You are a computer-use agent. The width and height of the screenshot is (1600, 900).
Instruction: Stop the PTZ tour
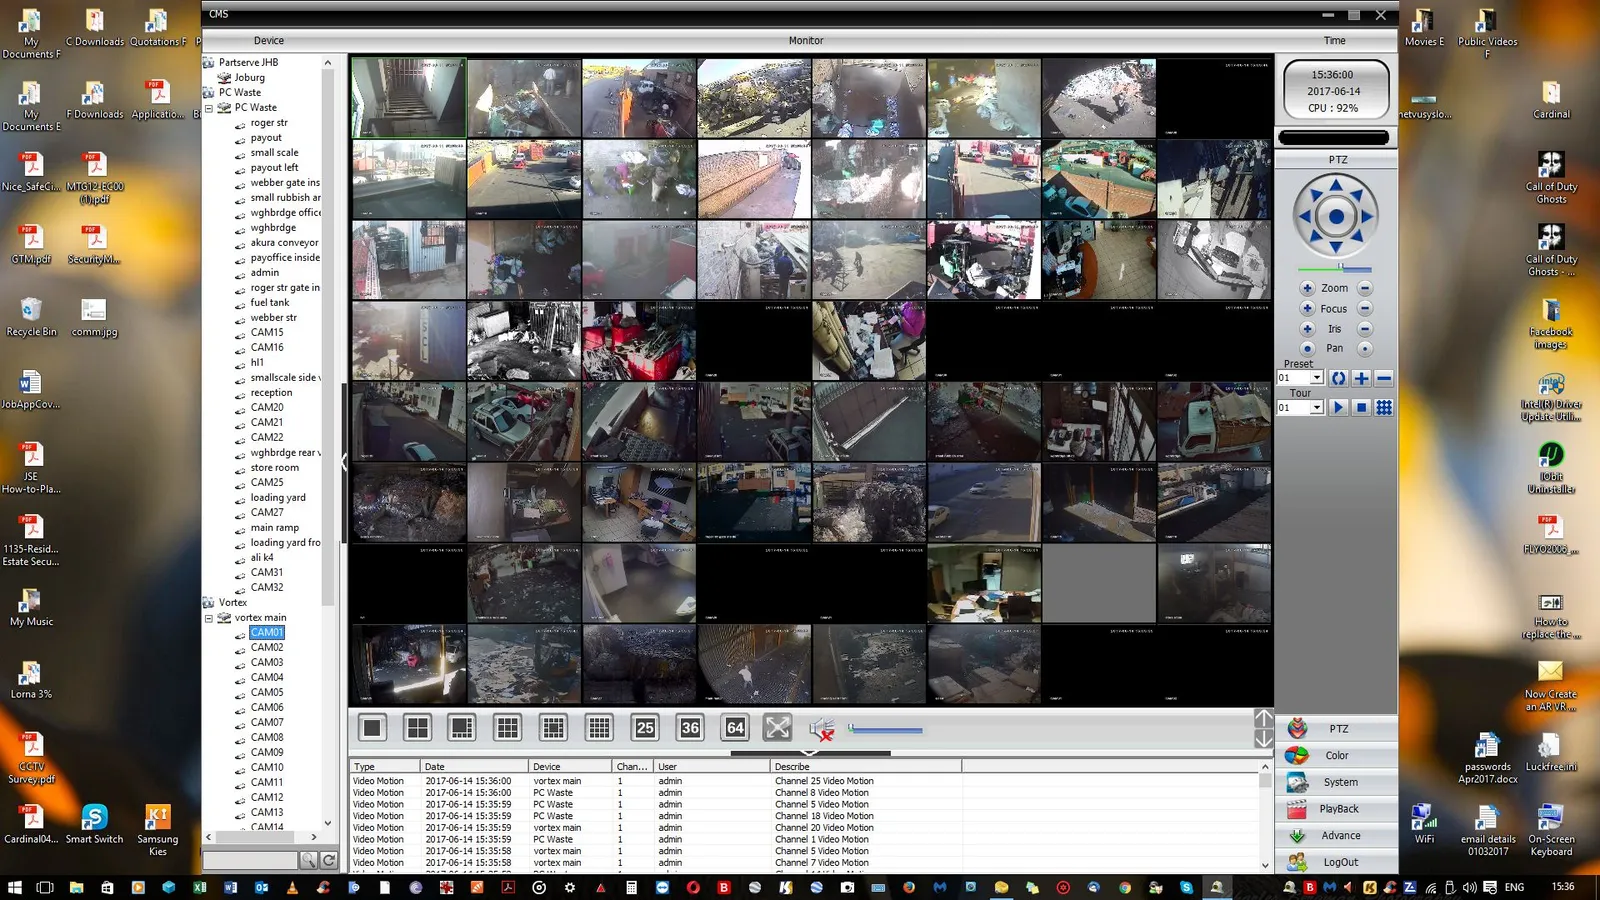(1361, 408)
